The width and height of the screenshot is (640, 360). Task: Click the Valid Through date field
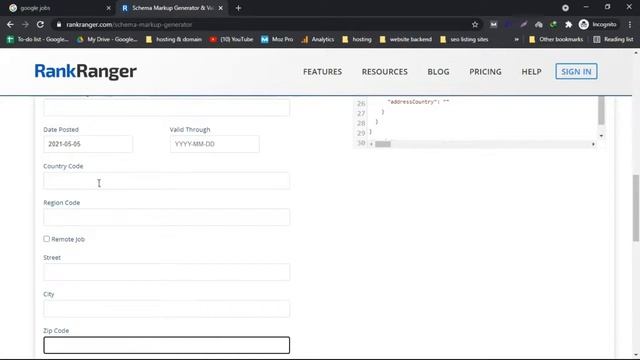[x=215, y=144]
